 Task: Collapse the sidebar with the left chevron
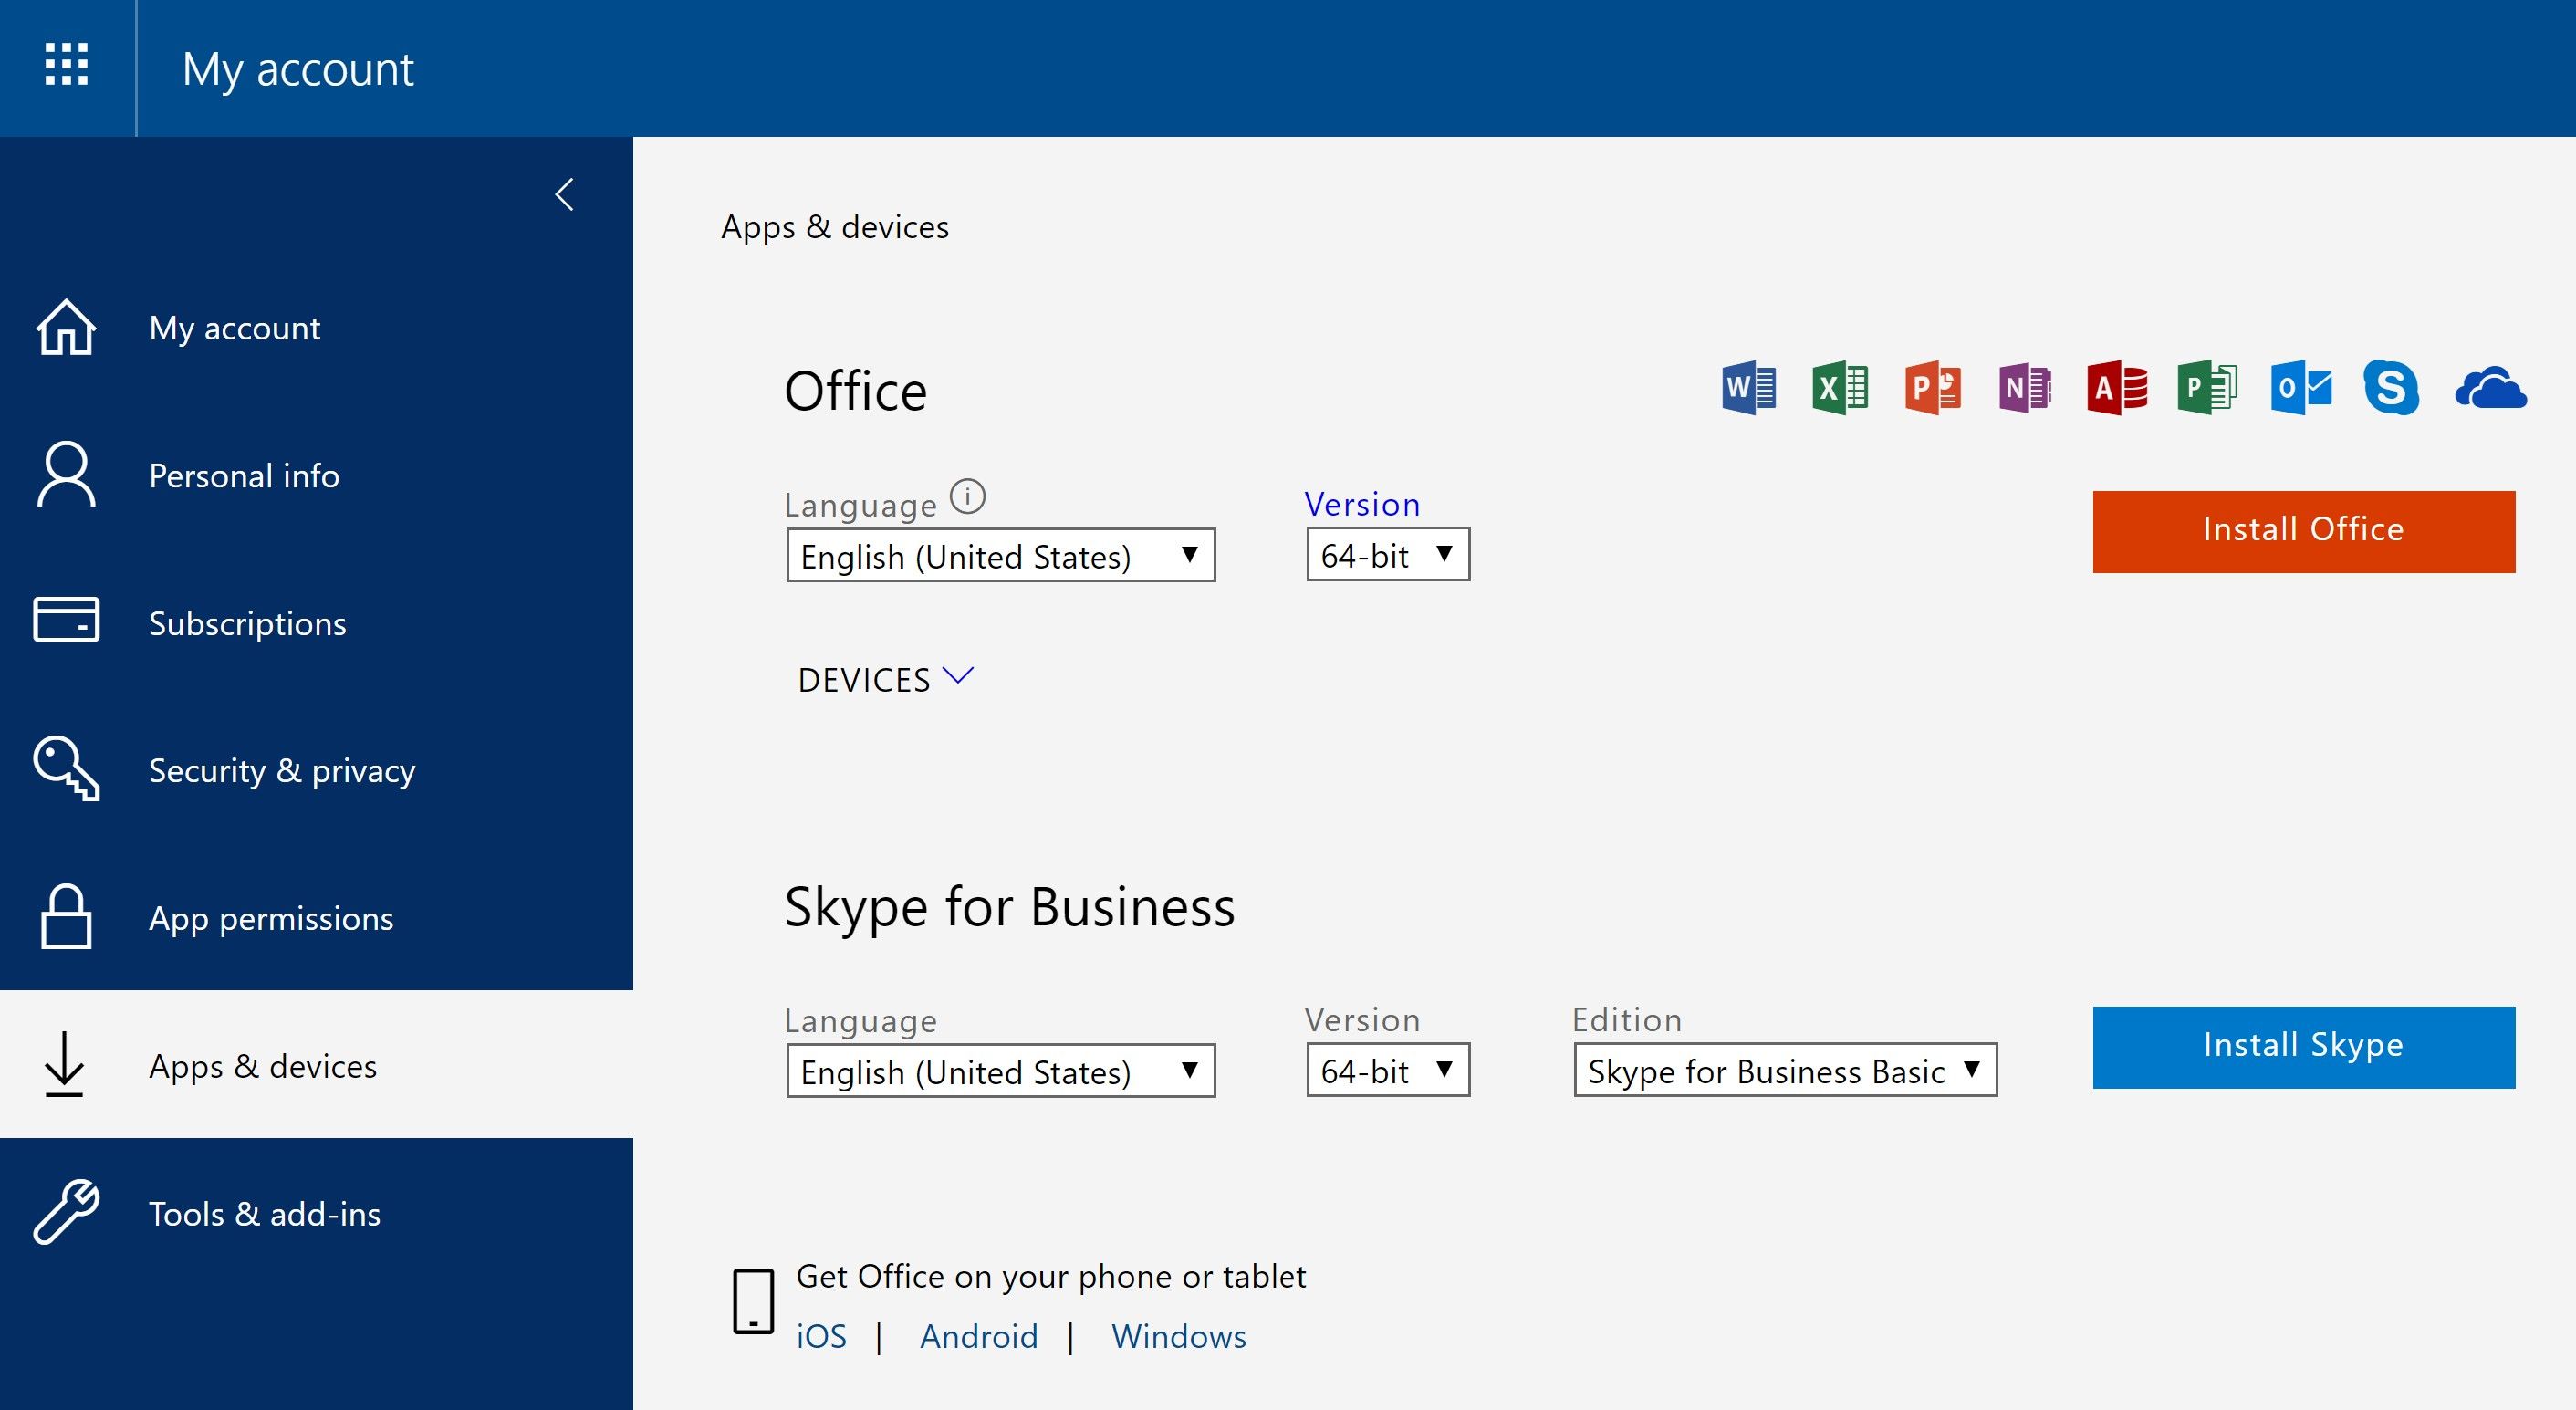[565, 195]
